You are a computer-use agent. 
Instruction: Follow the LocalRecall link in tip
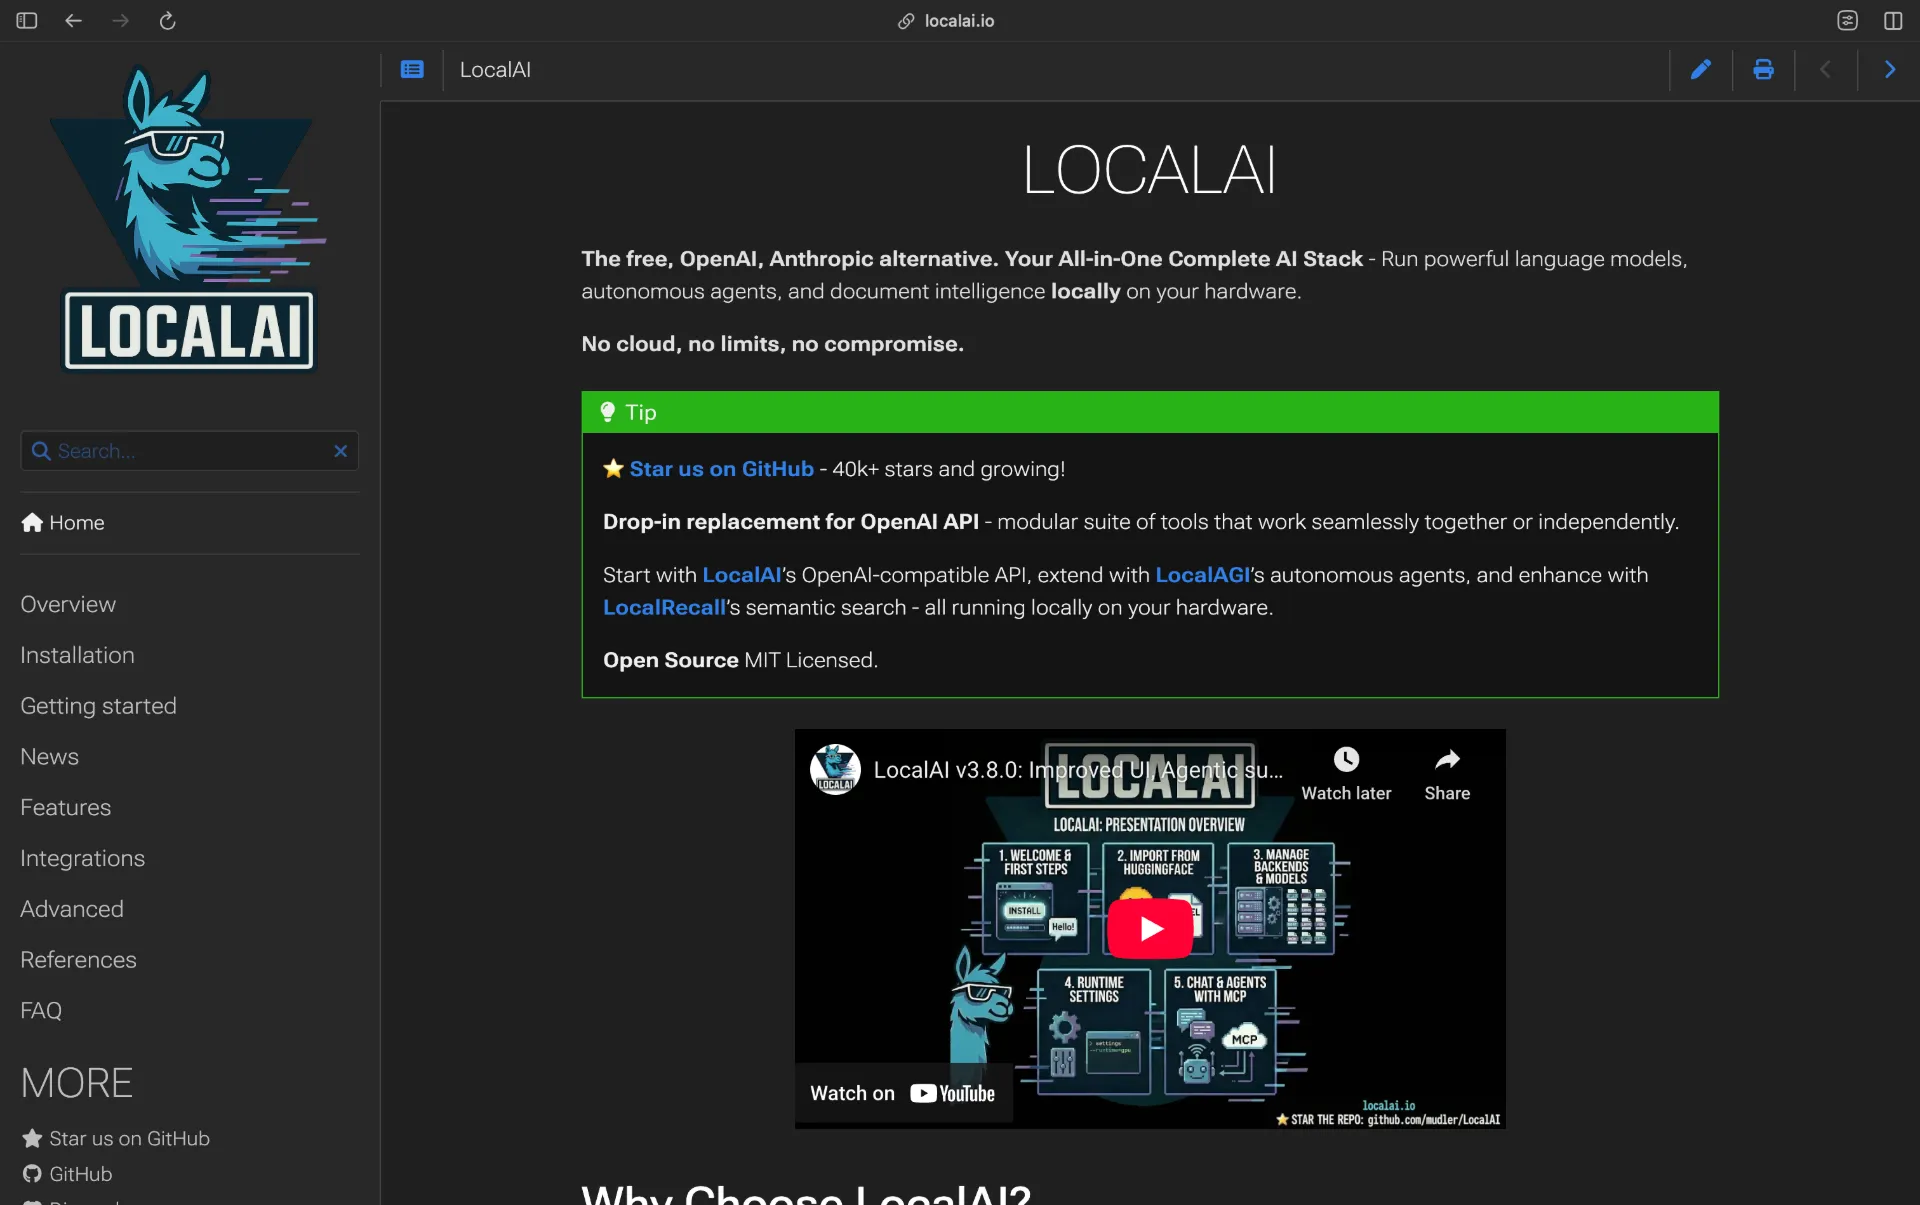[664, 608]
